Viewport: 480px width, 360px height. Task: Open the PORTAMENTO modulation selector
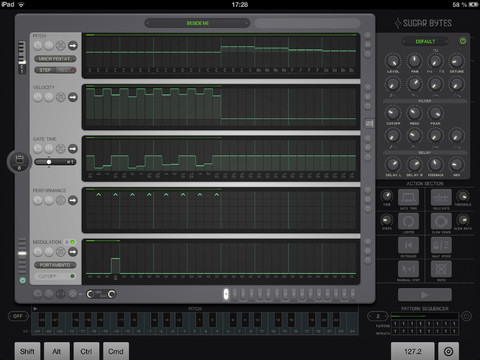55,265
